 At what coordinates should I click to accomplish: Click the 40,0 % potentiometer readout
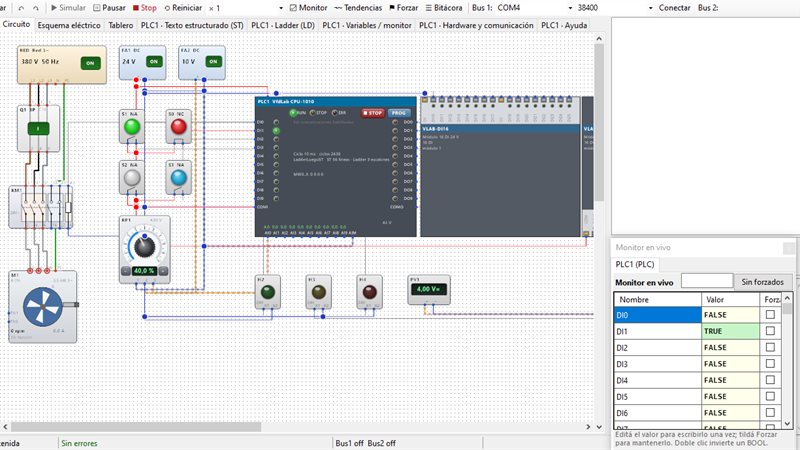click(x=144, y=271)
